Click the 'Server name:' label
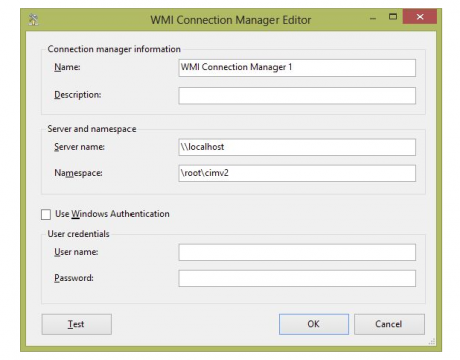 pyautogui.click(x=79, y=147)
